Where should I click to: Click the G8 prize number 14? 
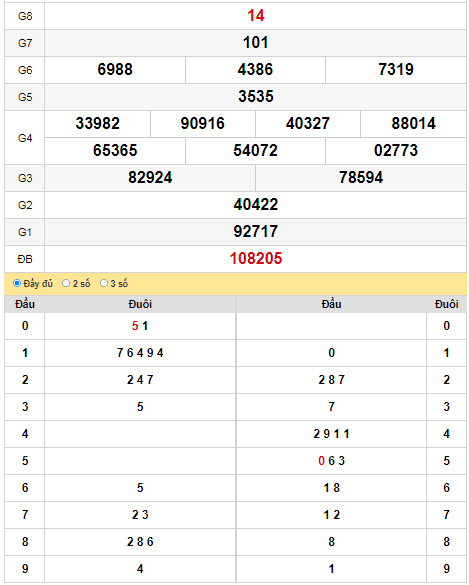[256, 16]
